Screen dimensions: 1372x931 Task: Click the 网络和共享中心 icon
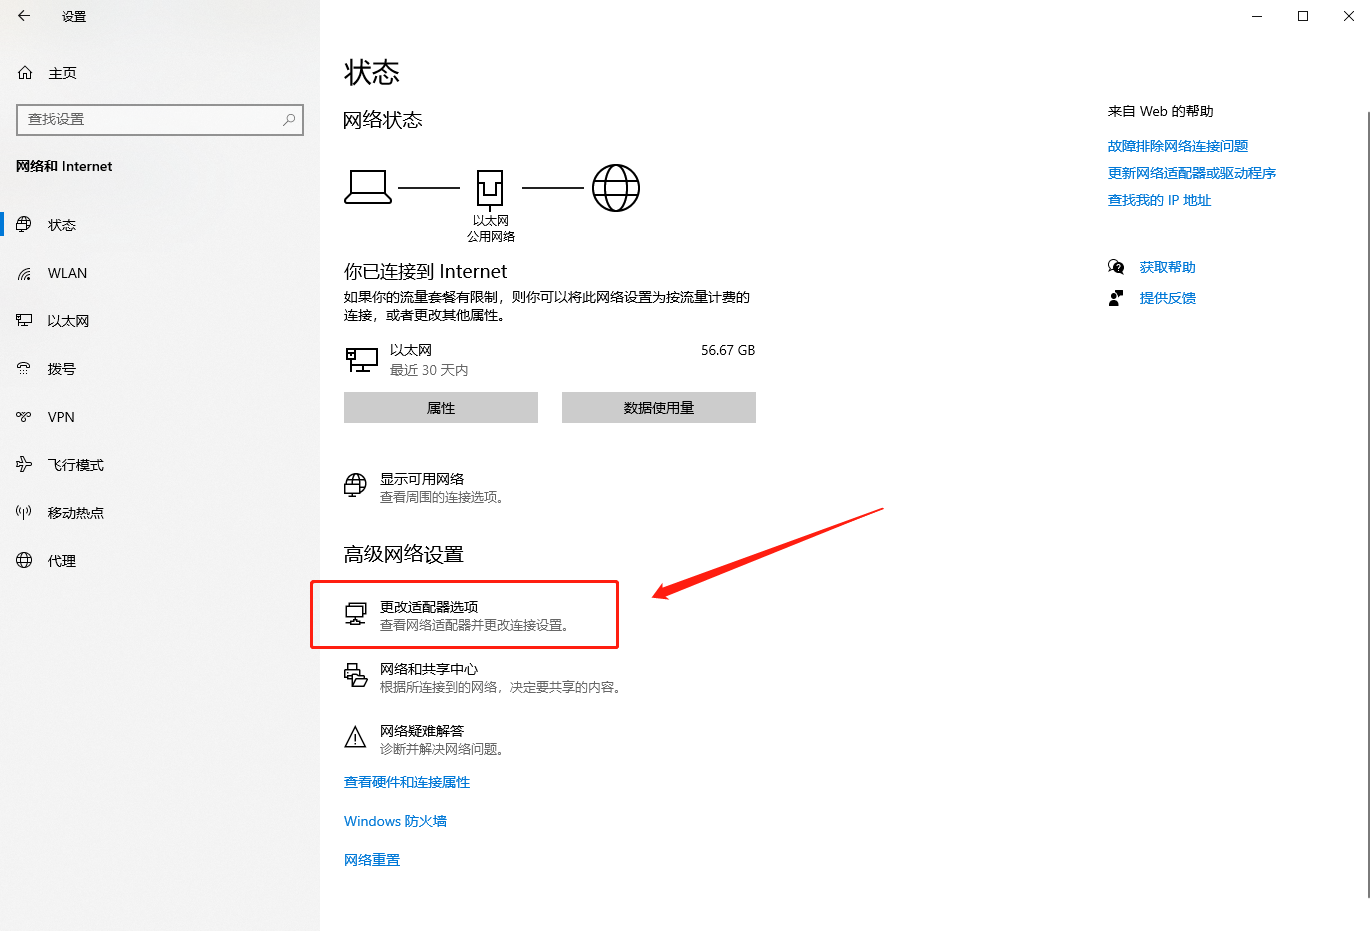coord(356,676)
